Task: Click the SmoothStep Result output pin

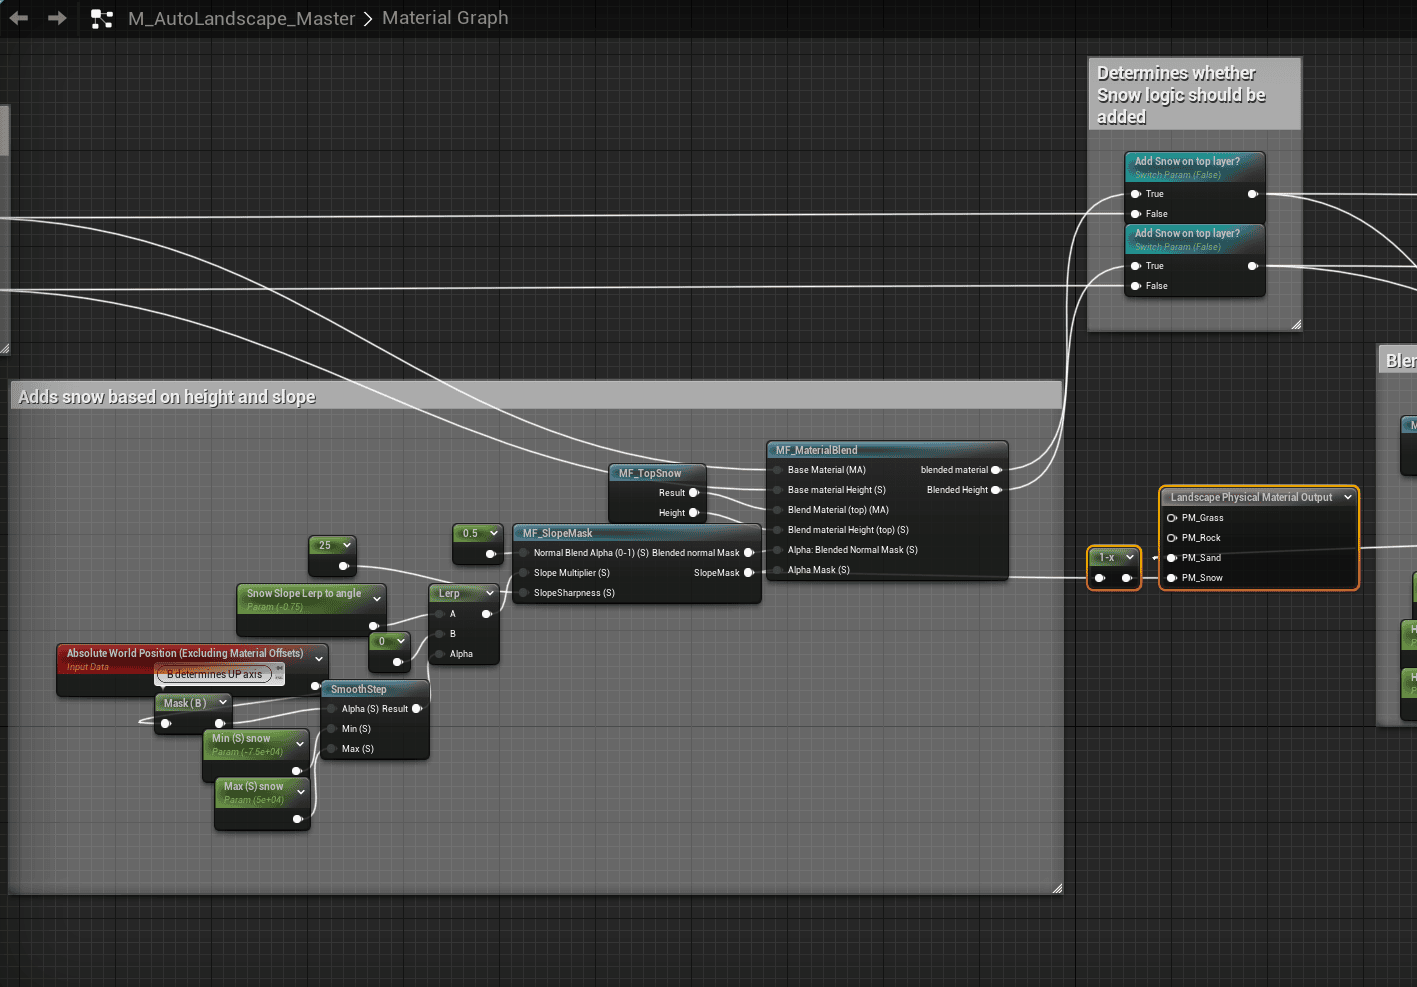Action: (x=417, y=709)
